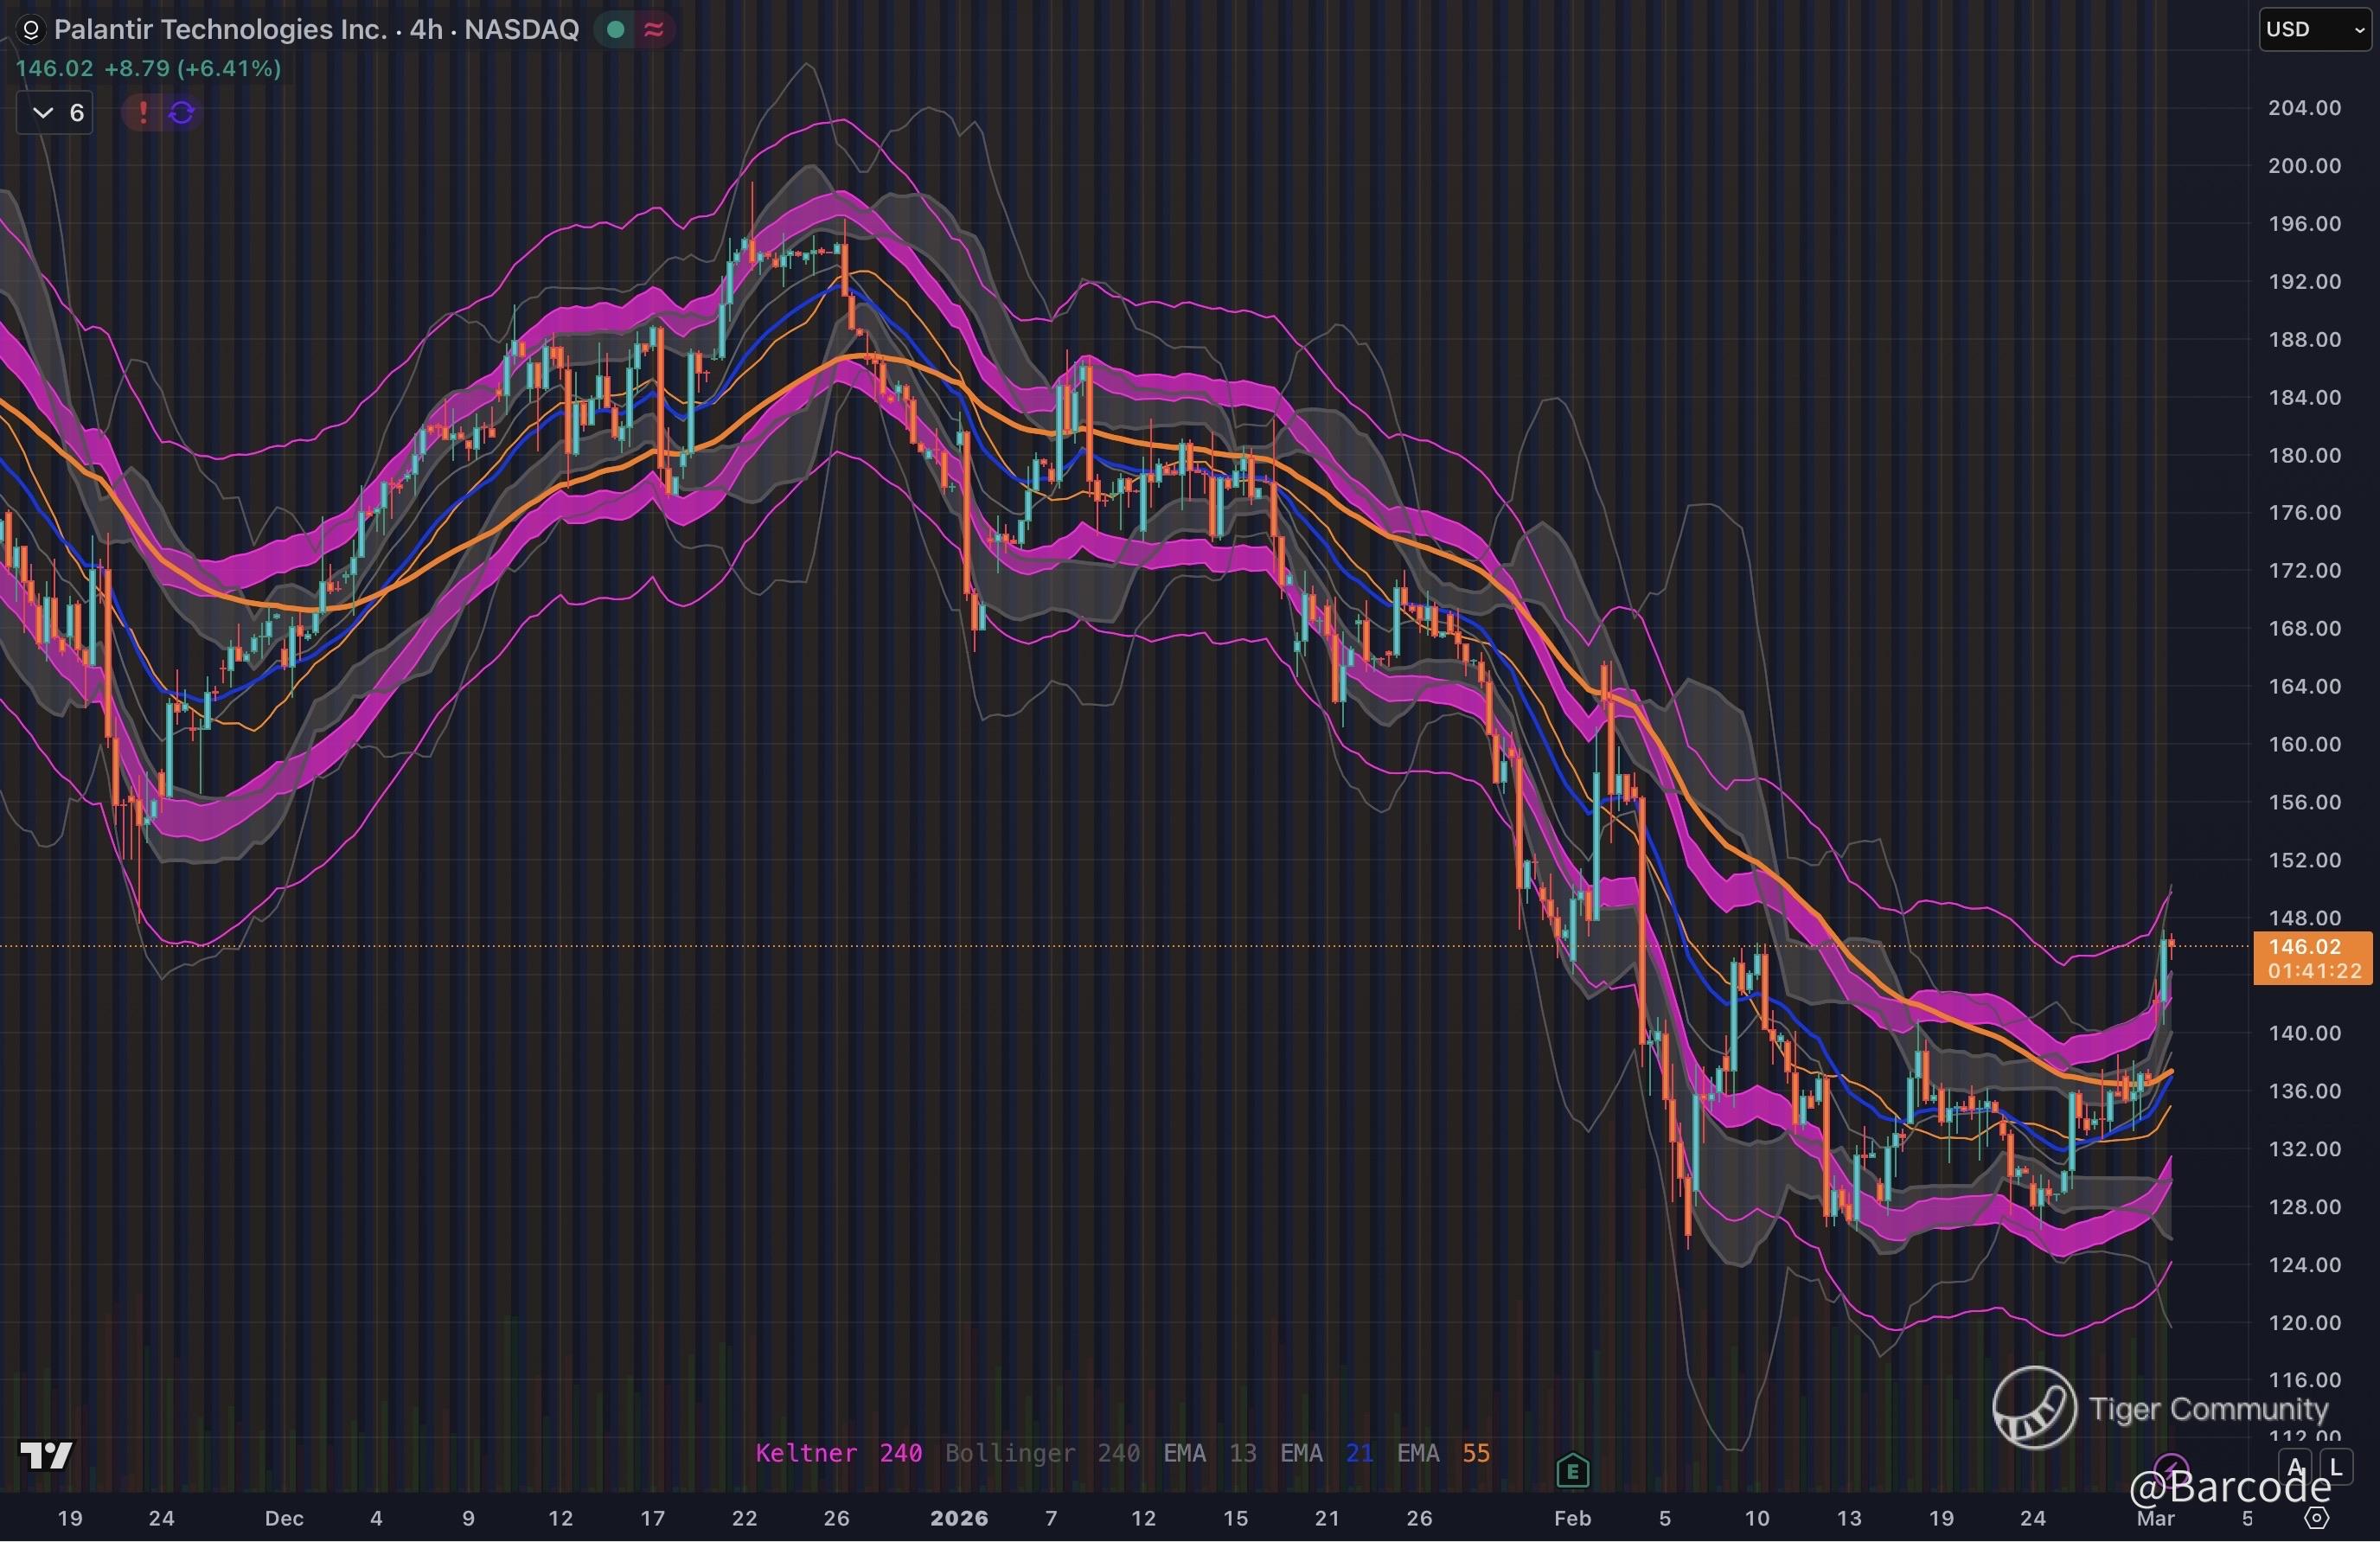The image size is (2380, 1542).
Task: Click the 2026 label on time axis
Action: coord(958,1518)
